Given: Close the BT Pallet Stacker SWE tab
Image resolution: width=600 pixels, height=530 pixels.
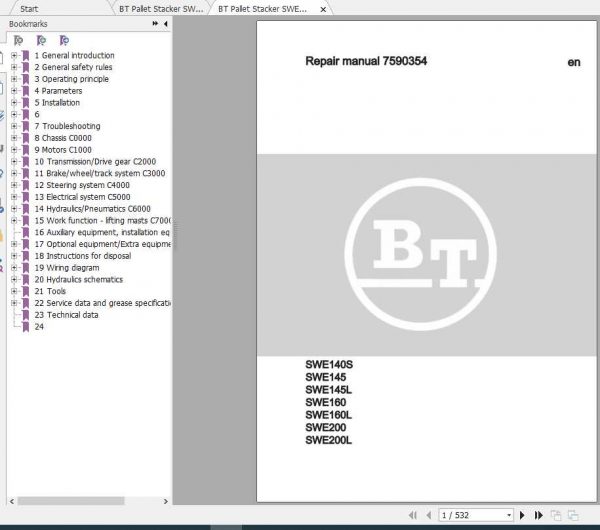Looking at the screenshot, I should pos(323,9).
